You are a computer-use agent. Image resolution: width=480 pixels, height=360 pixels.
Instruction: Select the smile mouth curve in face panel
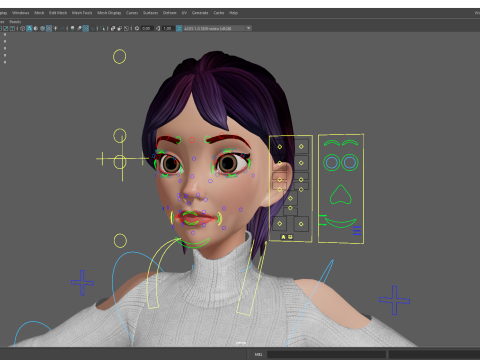[340, 223]
